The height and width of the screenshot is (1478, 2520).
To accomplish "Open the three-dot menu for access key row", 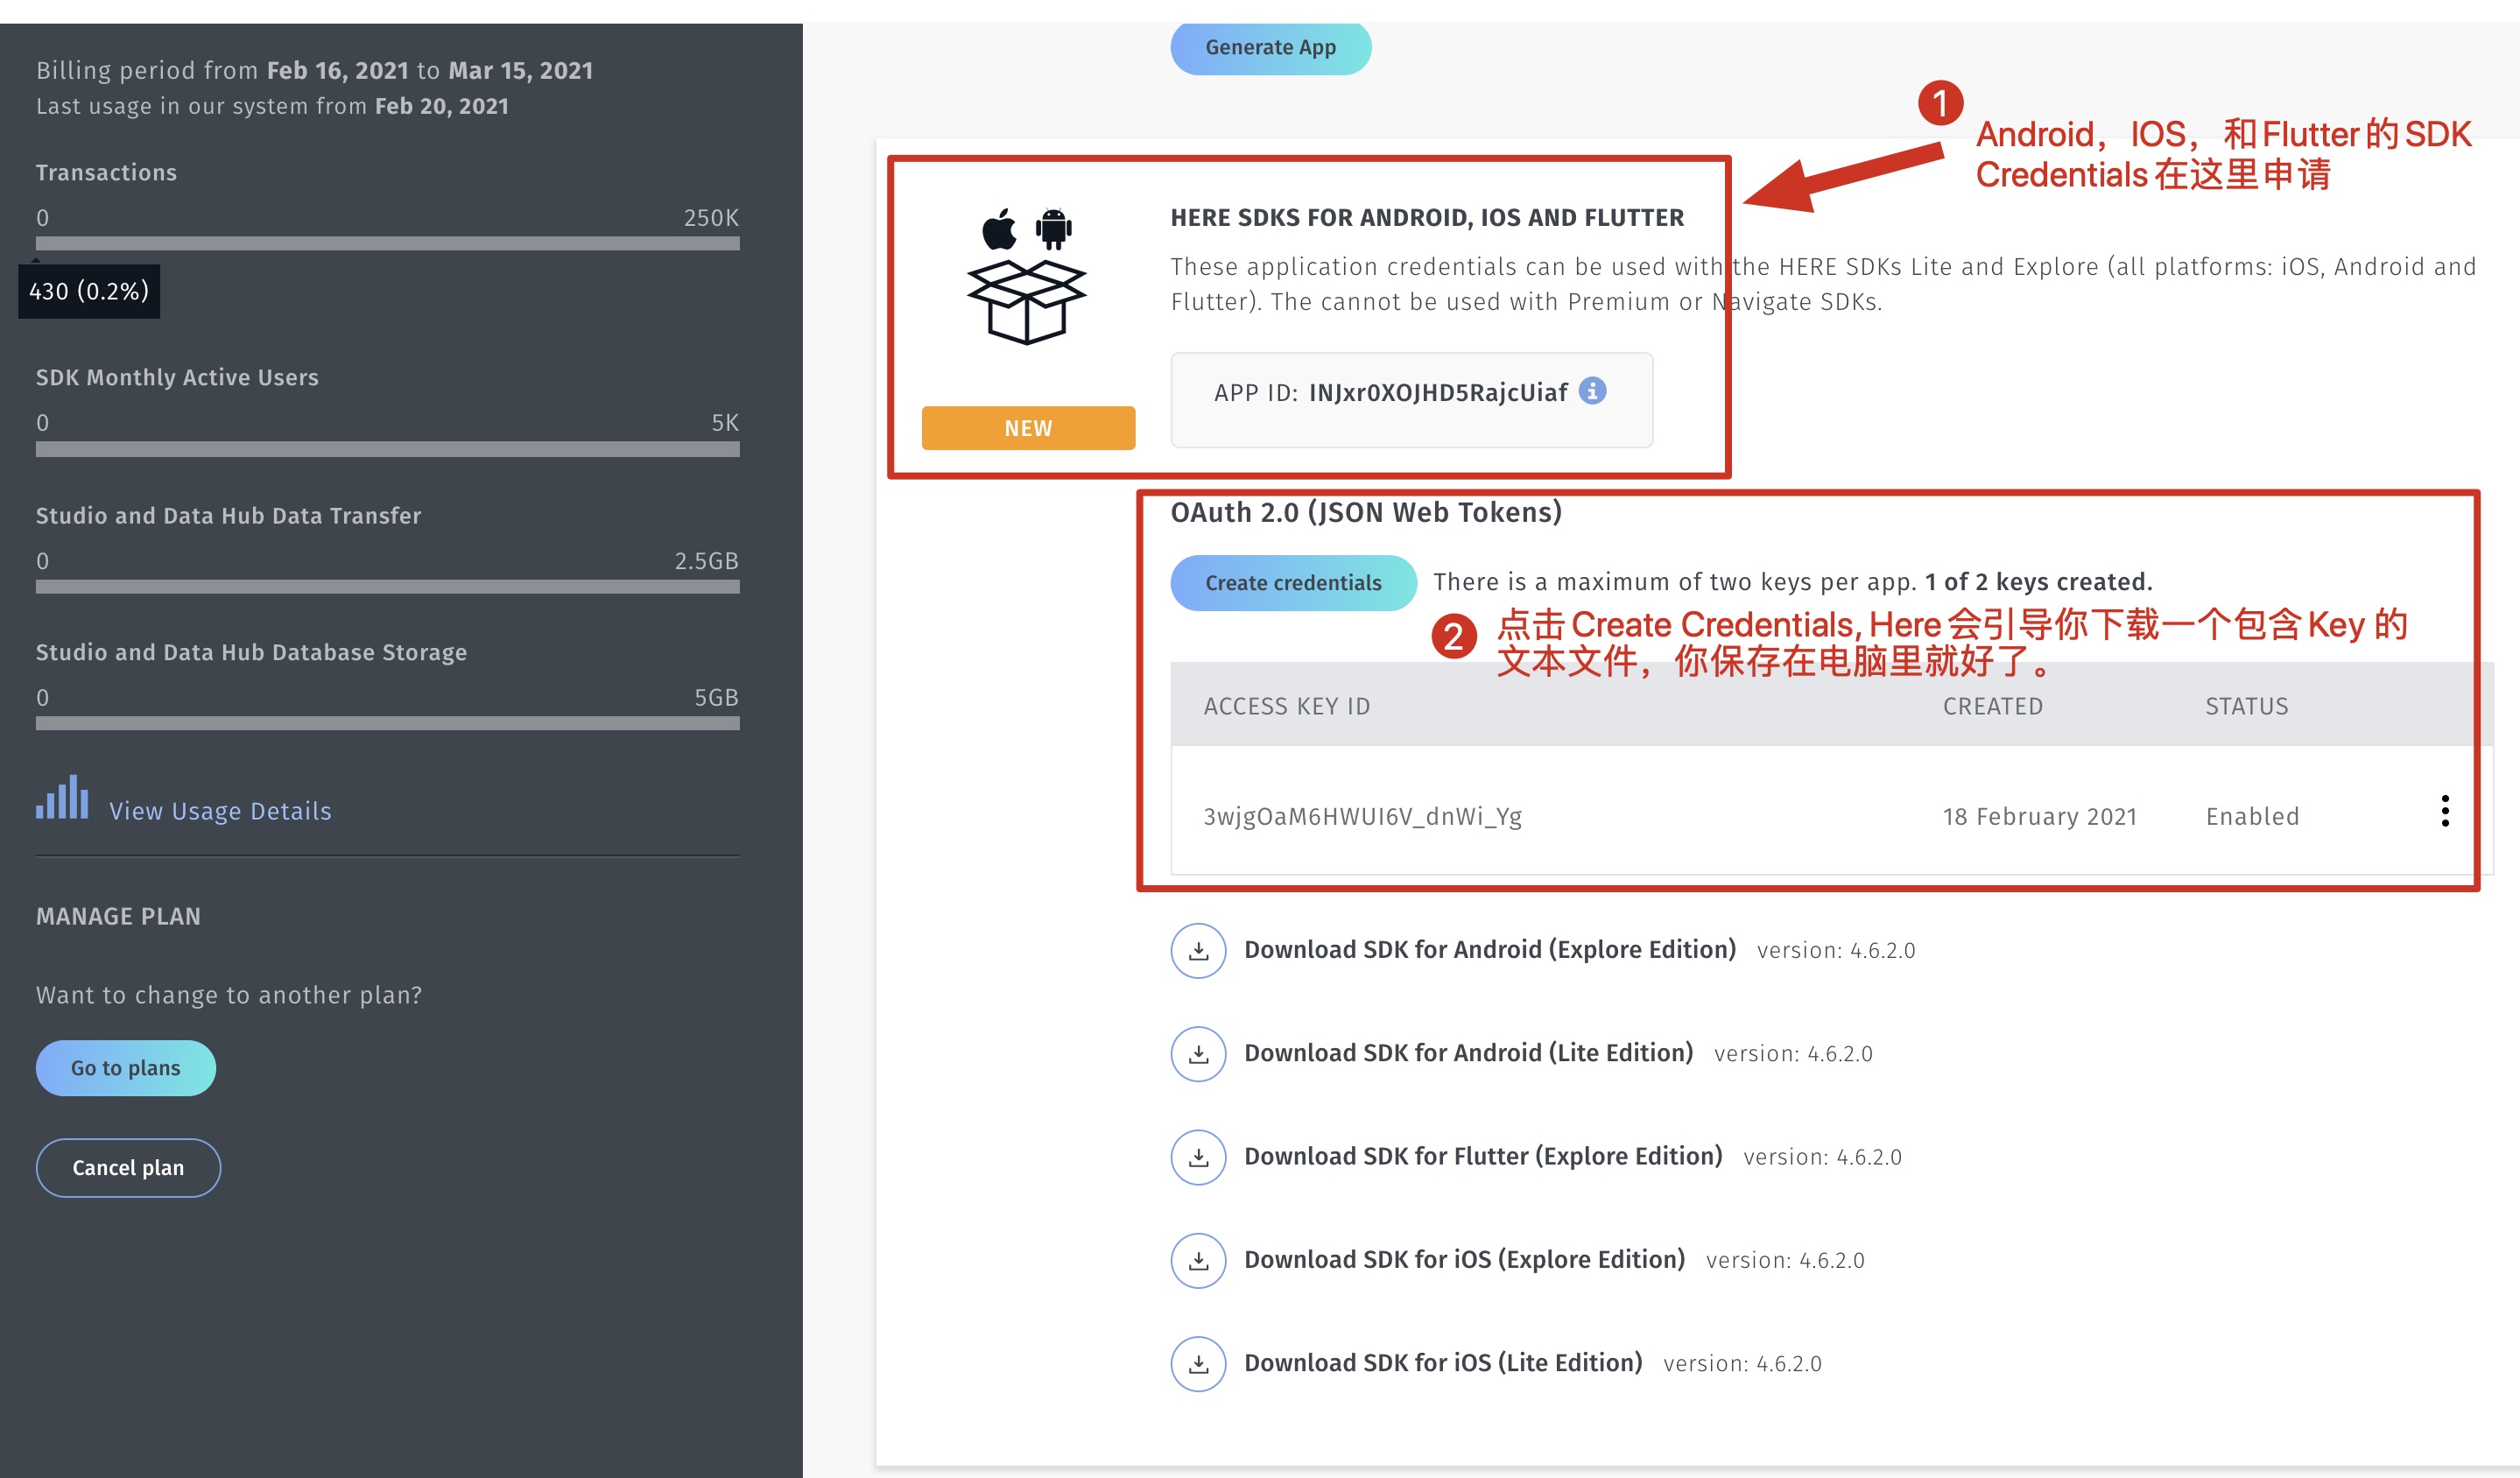I will 2445,811.
